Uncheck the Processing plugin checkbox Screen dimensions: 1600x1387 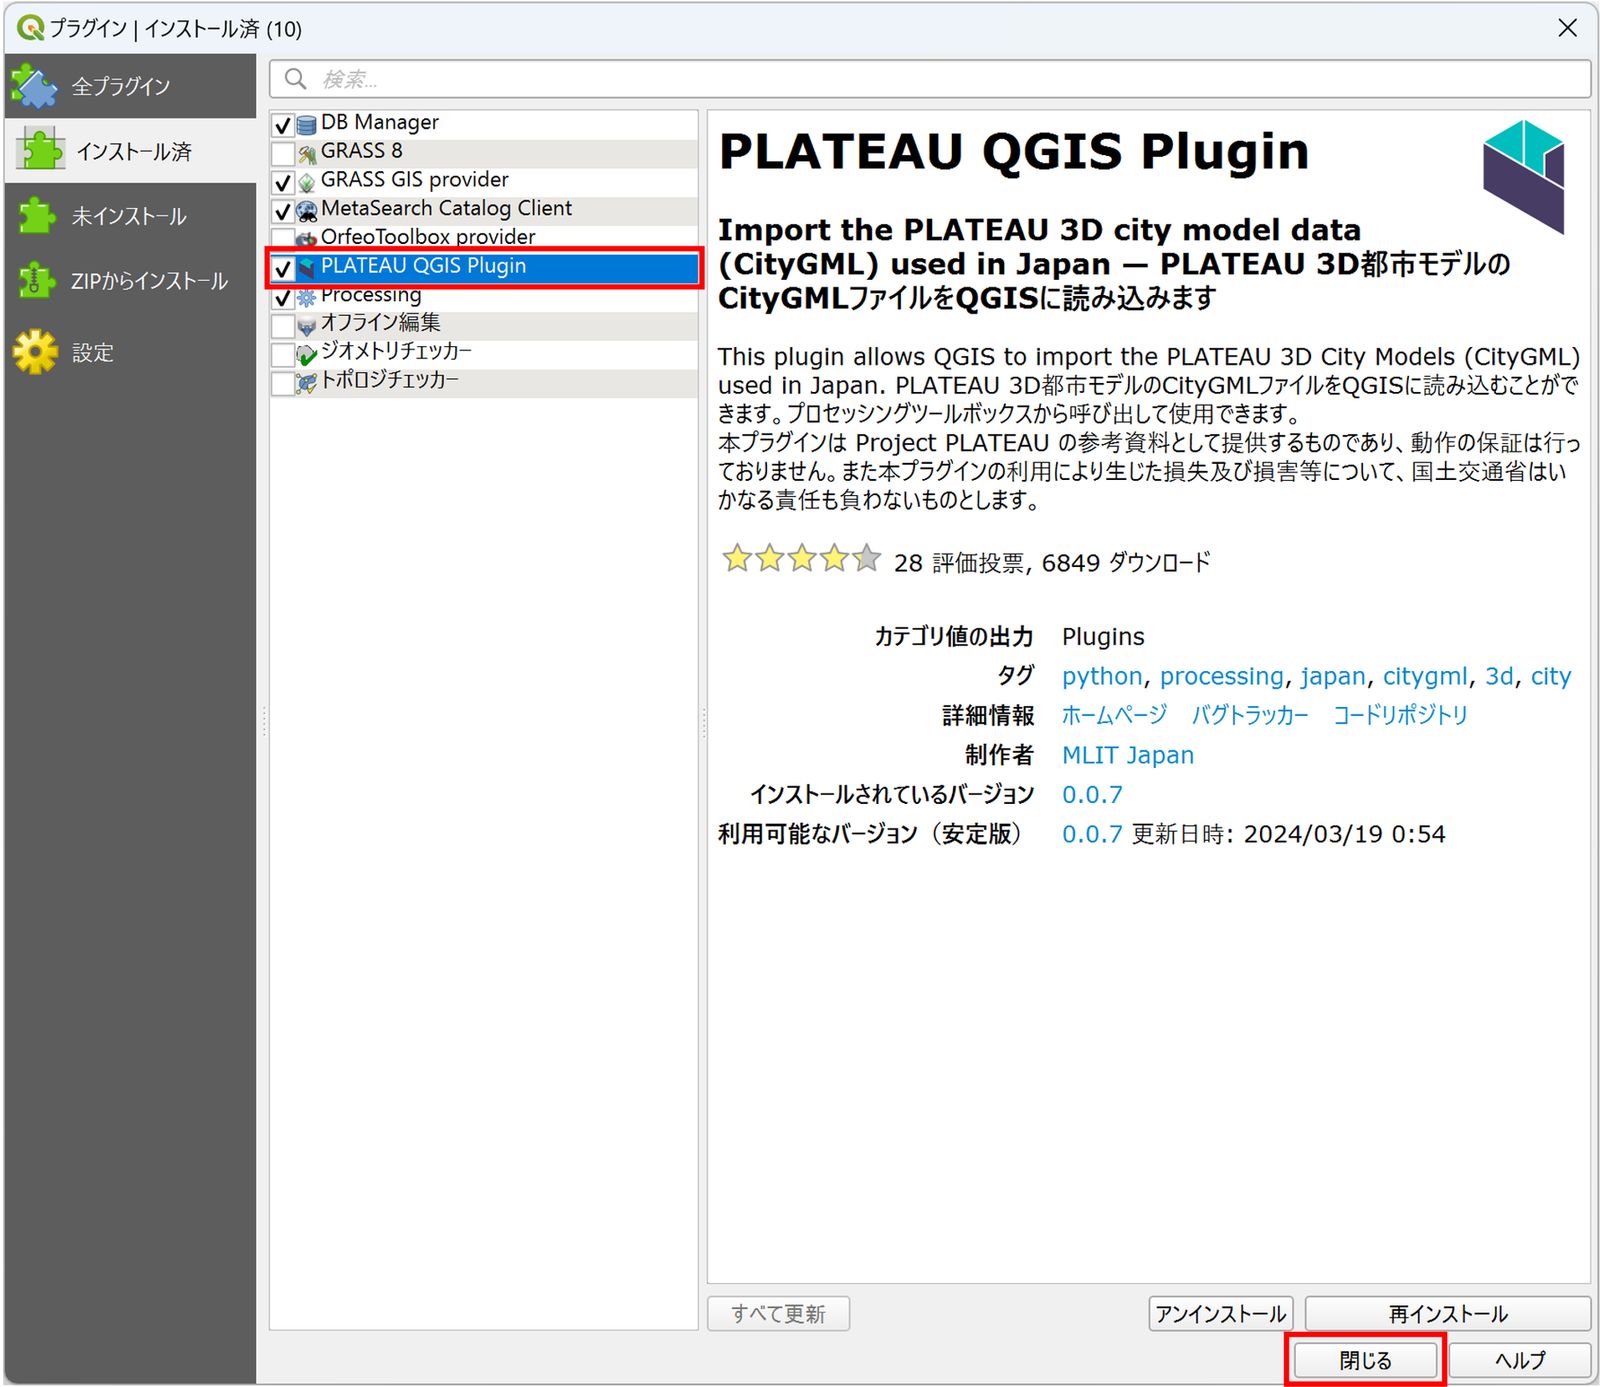click(283, 297)
